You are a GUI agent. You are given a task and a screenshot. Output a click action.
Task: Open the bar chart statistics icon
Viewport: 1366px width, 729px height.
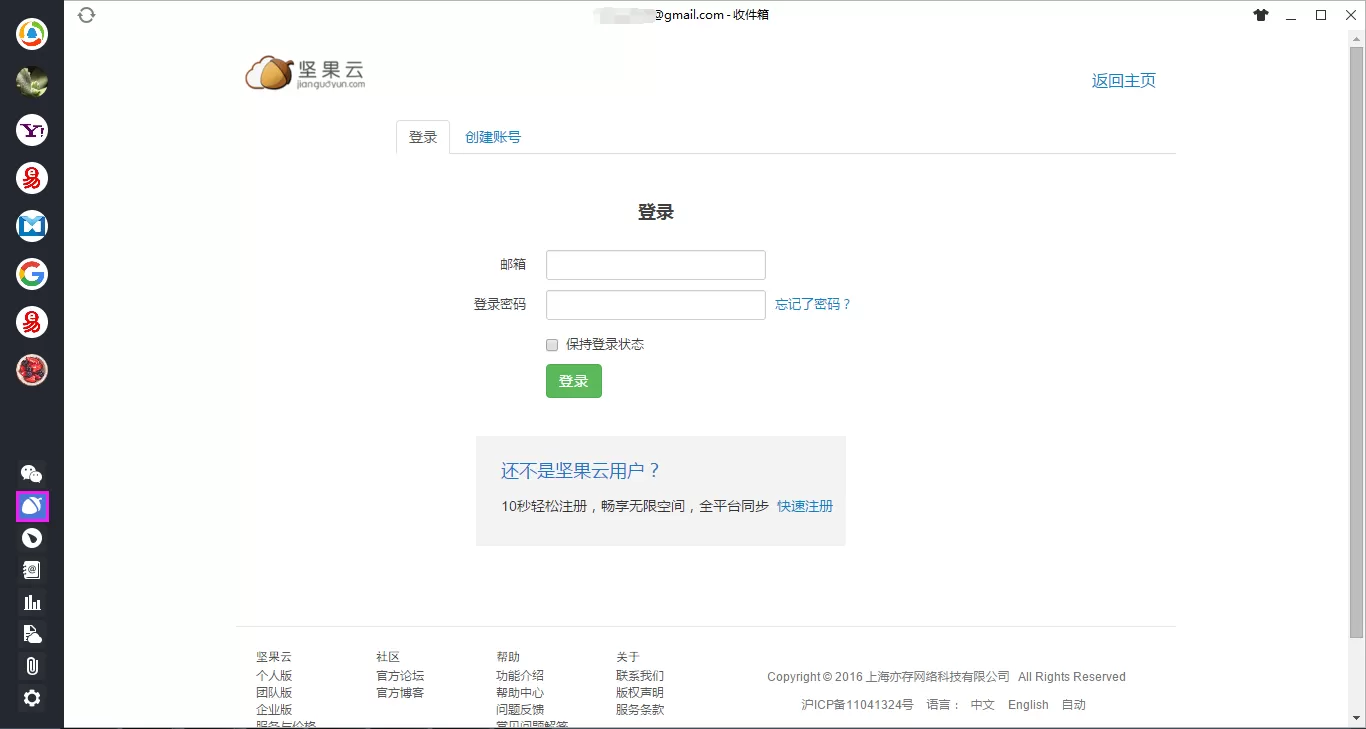click(x=32, y=602)
